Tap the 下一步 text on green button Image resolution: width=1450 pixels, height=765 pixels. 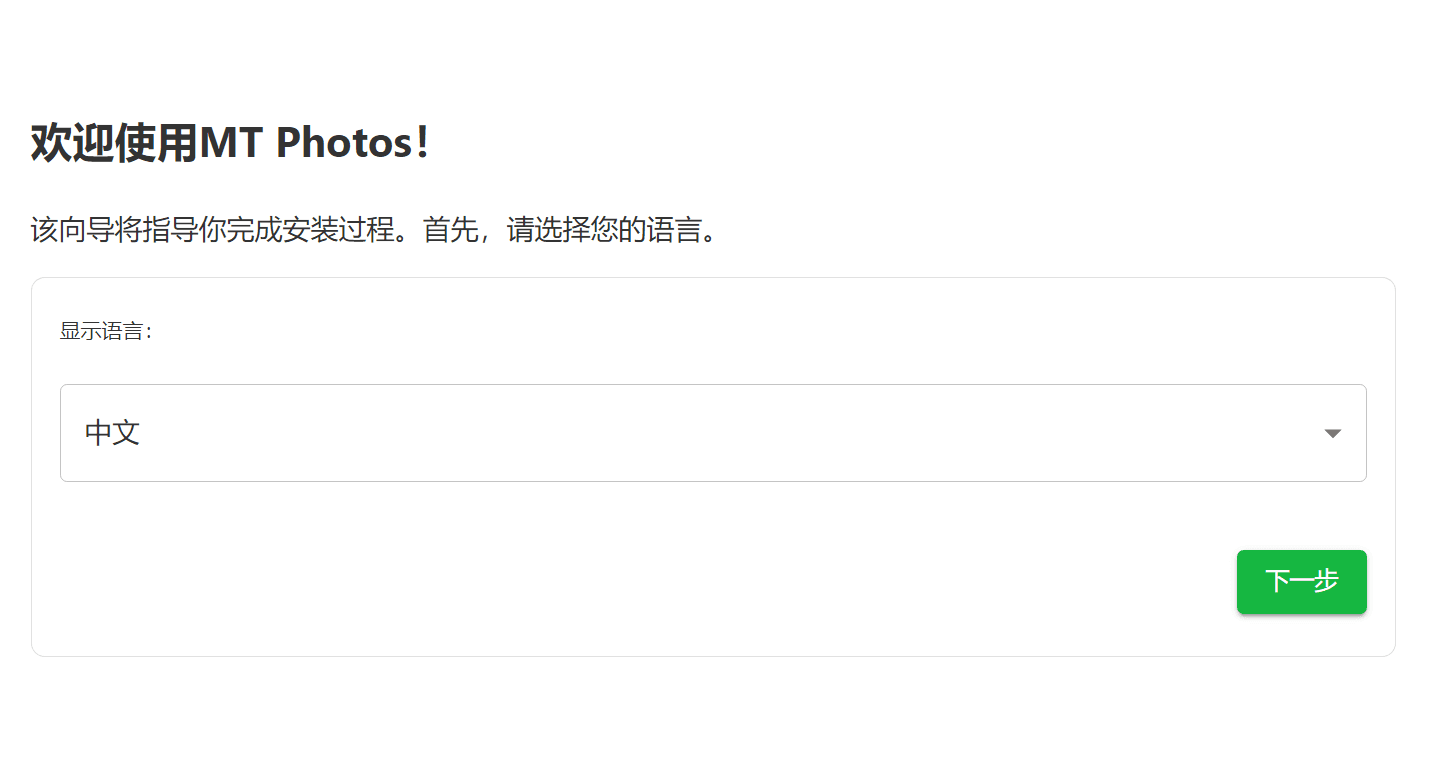click(1301, 581)
